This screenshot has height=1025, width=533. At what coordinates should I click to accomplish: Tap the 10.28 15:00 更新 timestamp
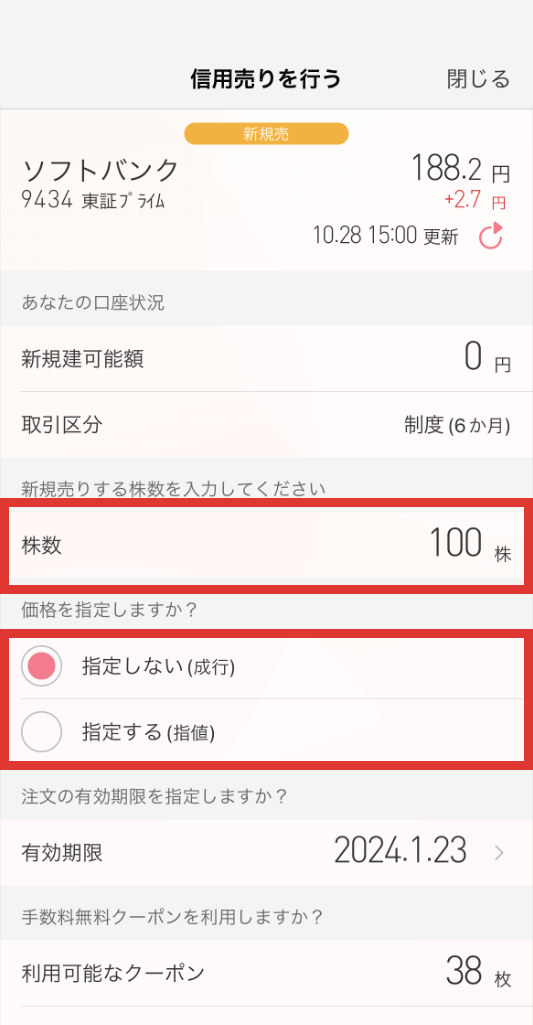coord(386,236)
